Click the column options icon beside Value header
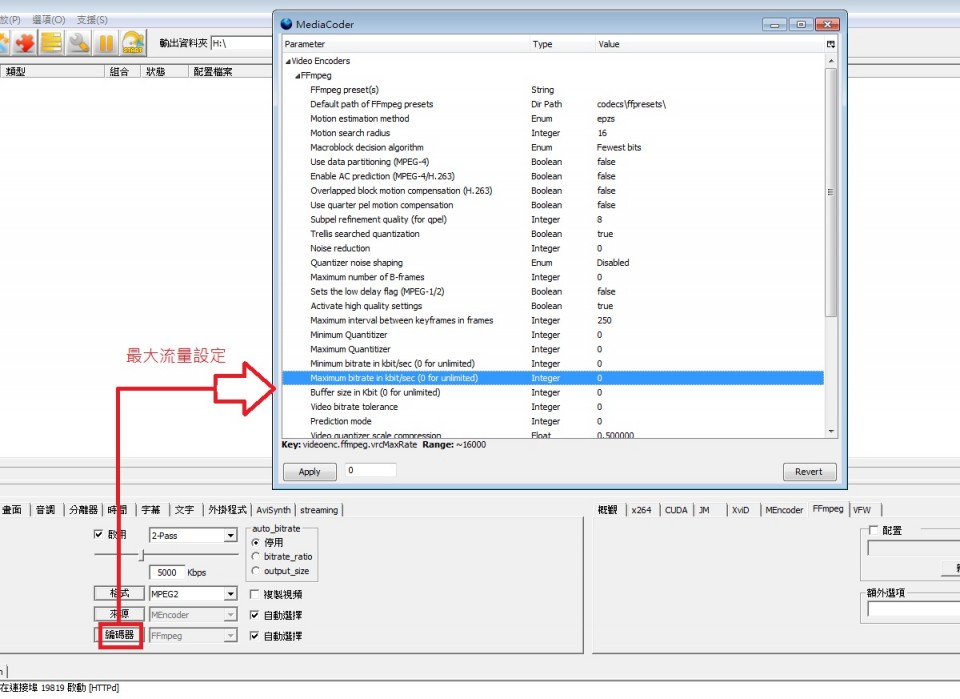 [x=830, y=45]
